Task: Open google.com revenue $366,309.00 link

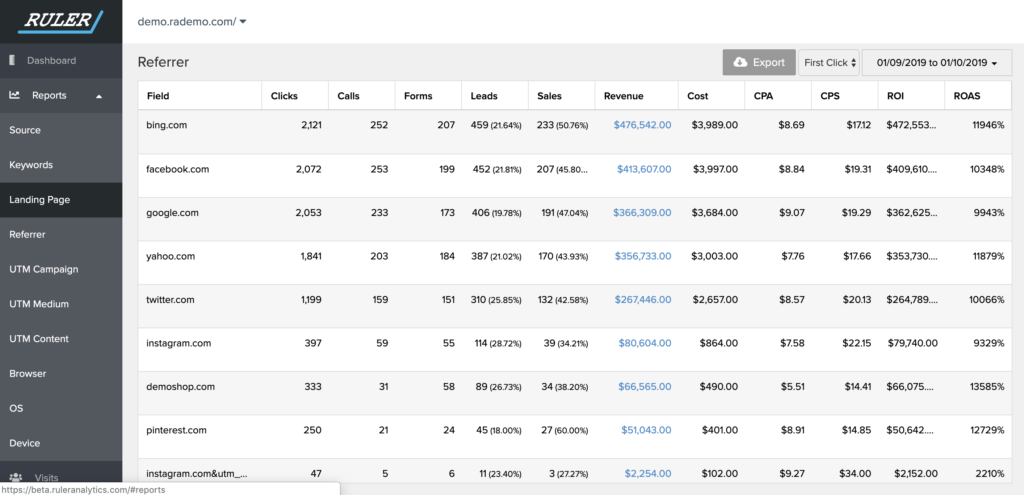Action: (x=642, y=213)
